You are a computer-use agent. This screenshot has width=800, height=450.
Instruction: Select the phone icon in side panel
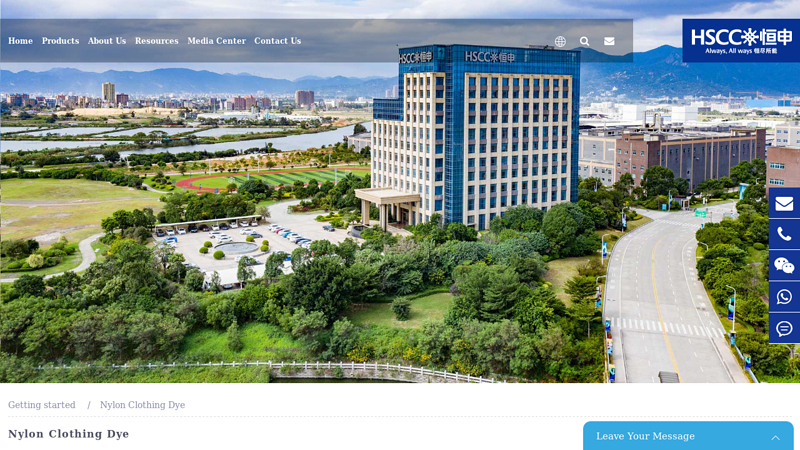(x=784, y=234)
